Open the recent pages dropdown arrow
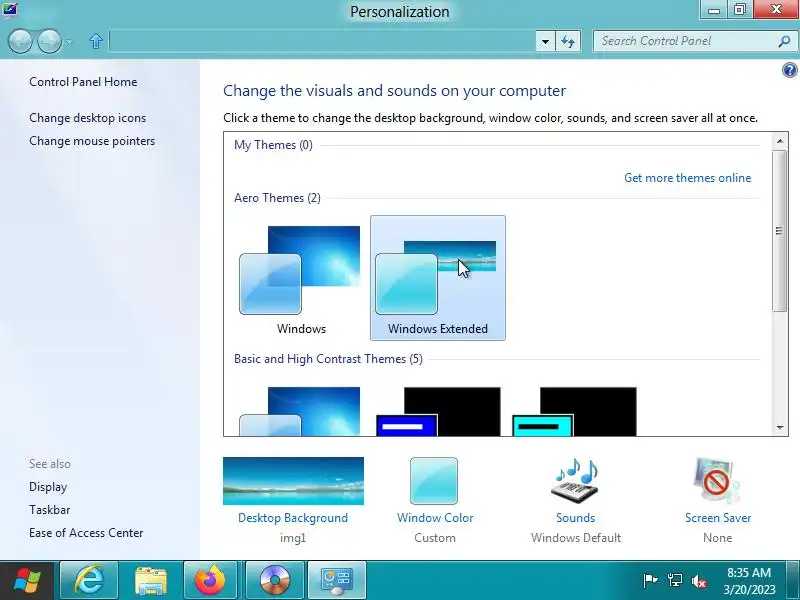Screen dimensions: 800x600 click(69, 42)
